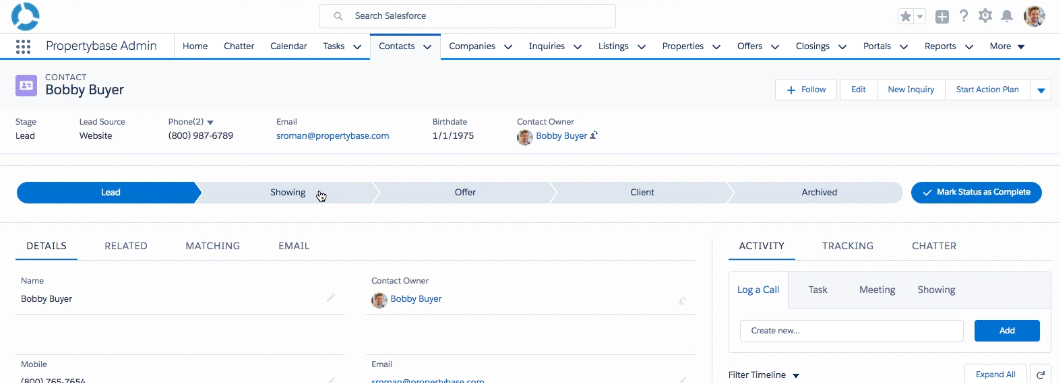Refresh the activity timeline
The image size is (1060, 383).
click(1040, 374)
